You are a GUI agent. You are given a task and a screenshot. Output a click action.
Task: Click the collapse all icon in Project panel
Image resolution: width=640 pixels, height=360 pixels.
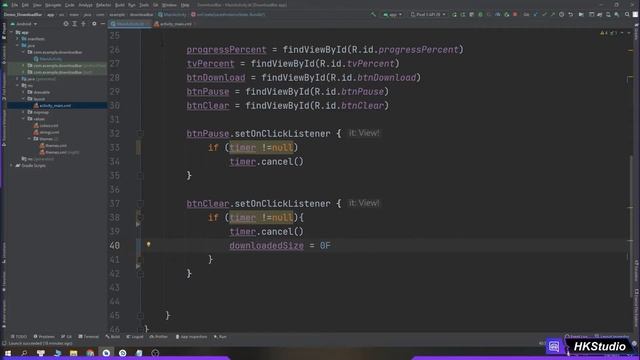coord(84,24)
